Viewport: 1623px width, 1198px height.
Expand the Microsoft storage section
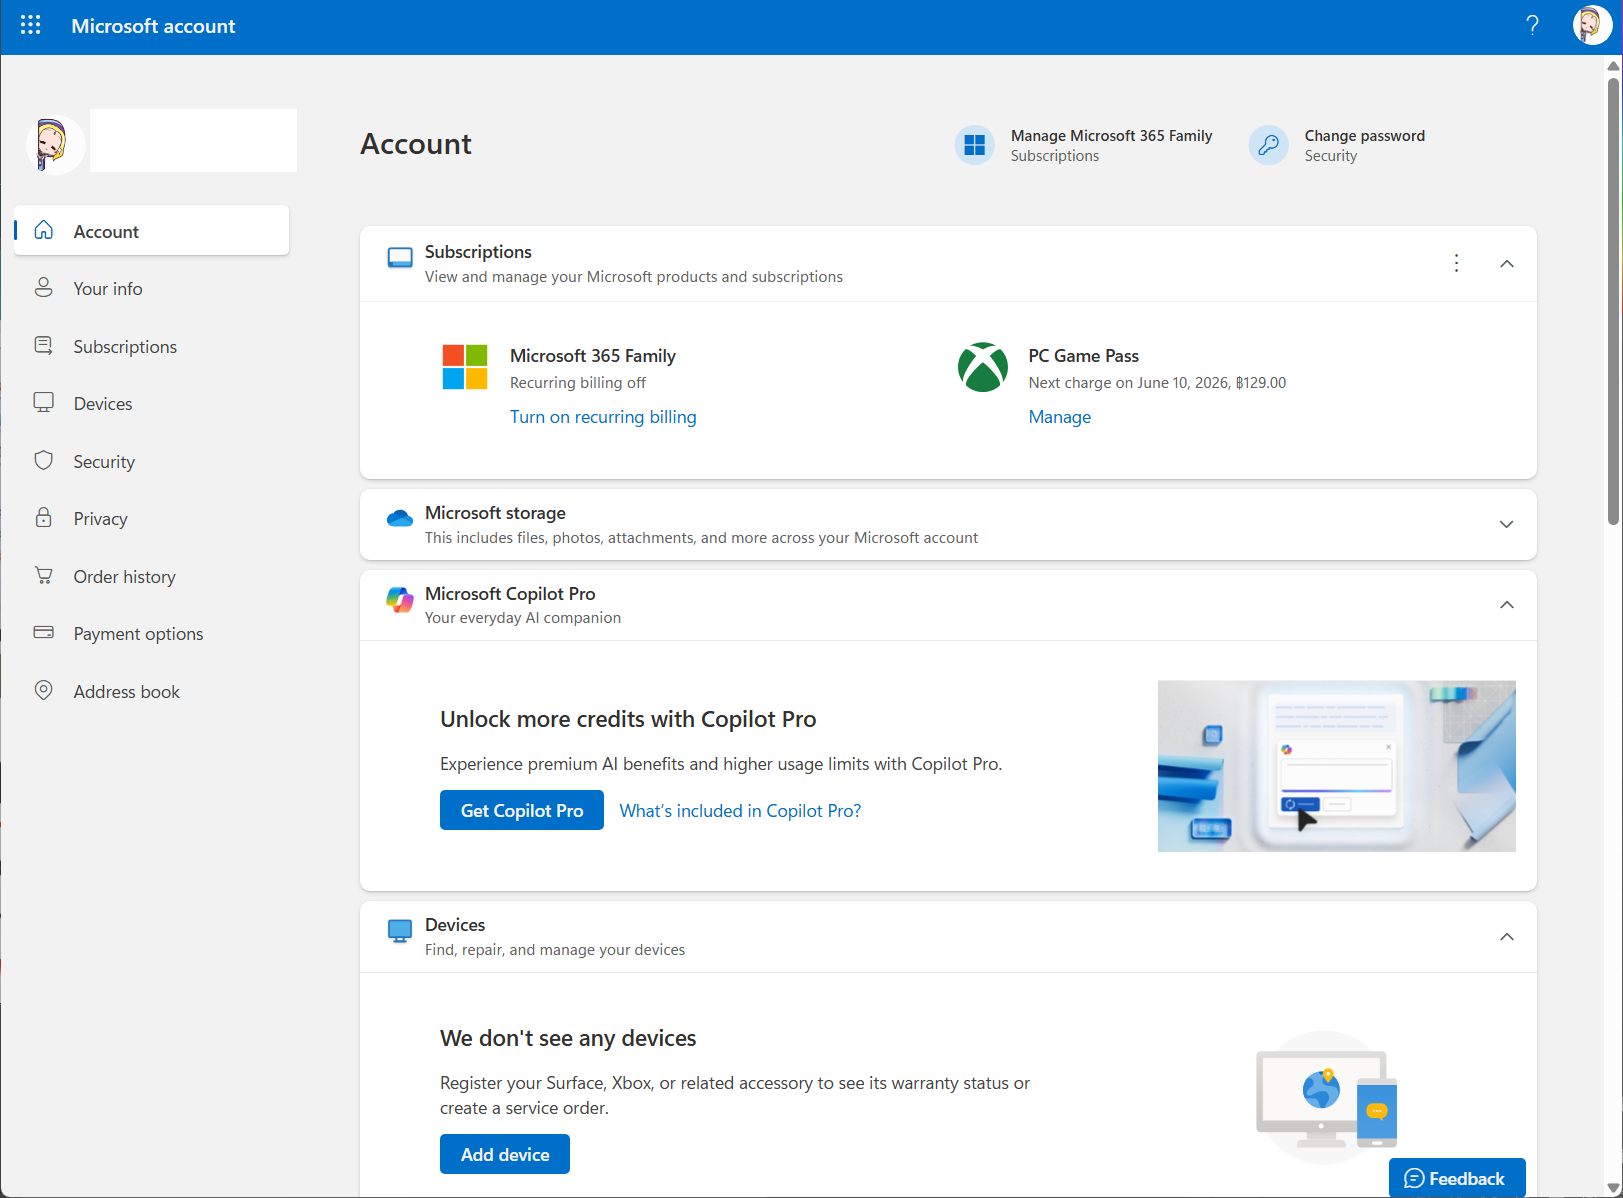pyautogui.click(x=1507, y=524)
